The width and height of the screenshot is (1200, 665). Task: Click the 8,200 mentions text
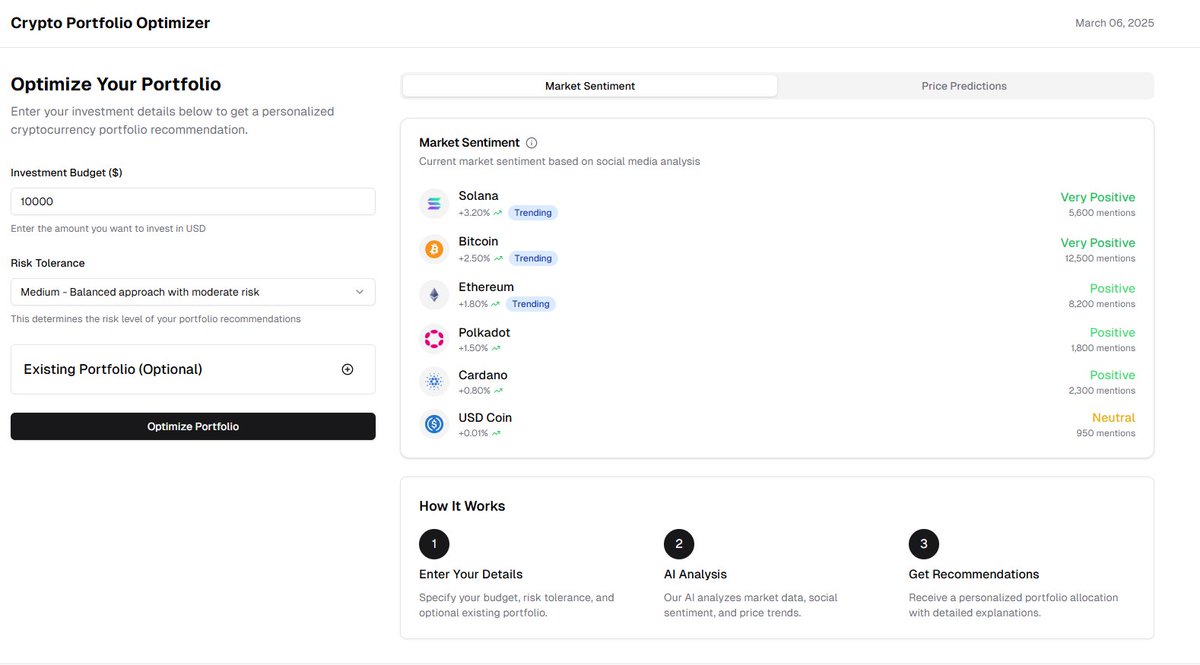click(1102, 304)
